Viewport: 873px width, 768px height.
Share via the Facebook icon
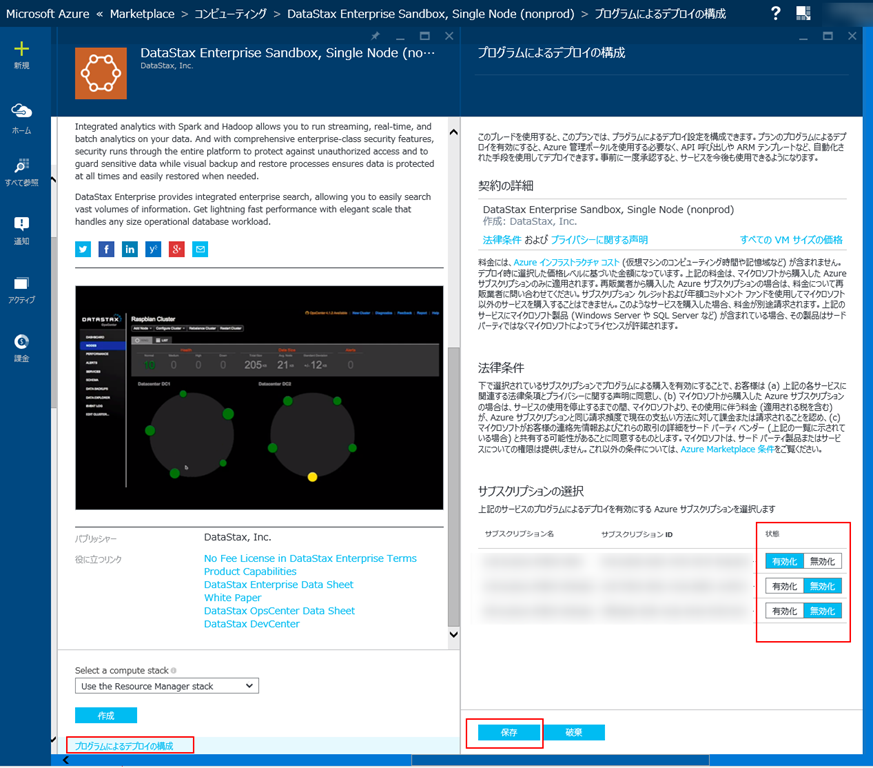(106, 249)
